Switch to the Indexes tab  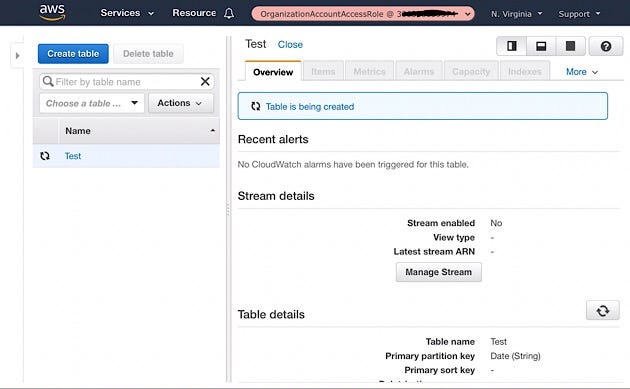coord(525,72)
